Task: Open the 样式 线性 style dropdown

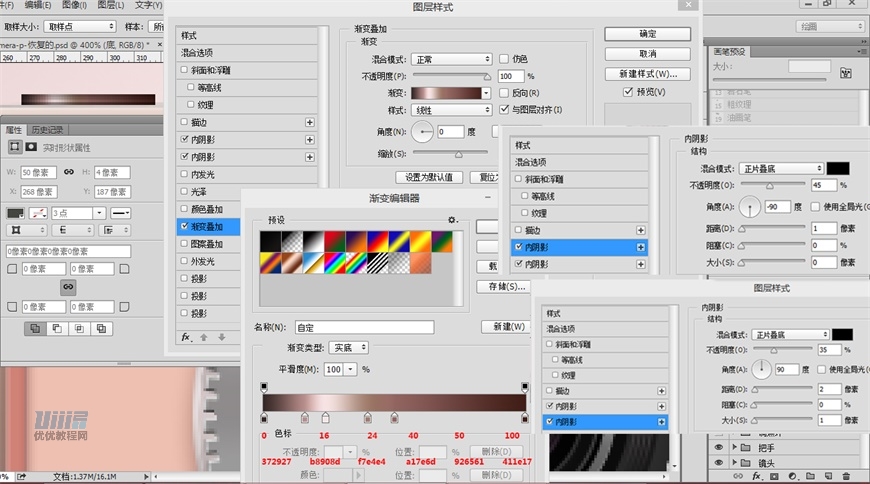Action: pos(452,110)
